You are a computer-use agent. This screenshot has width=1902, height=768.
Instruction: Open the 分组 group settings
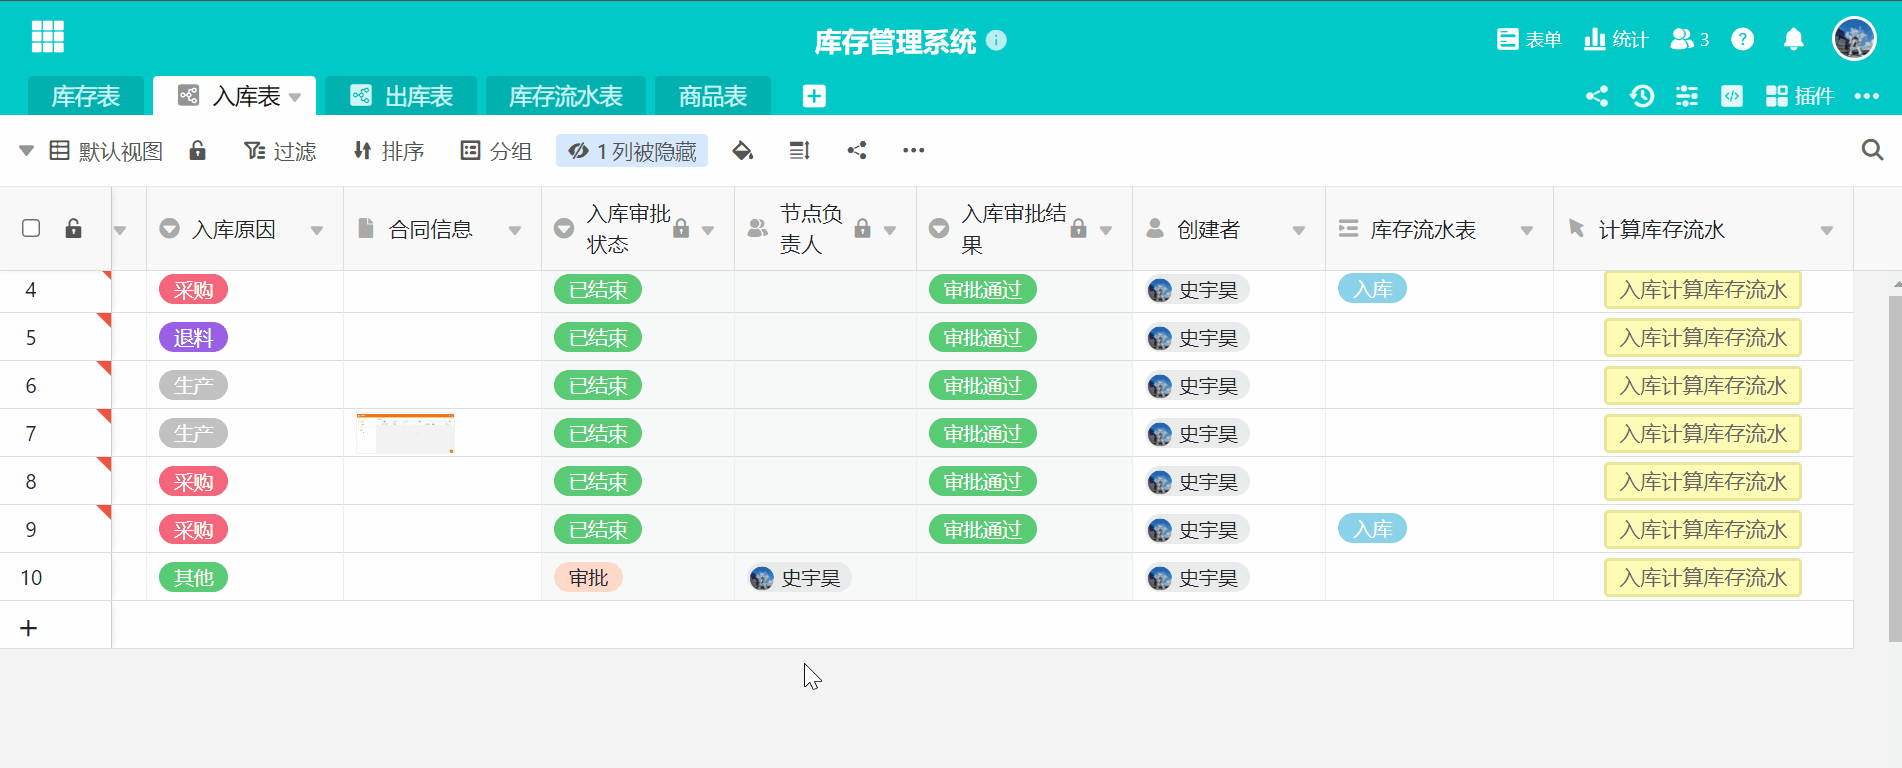pos(496,151)
